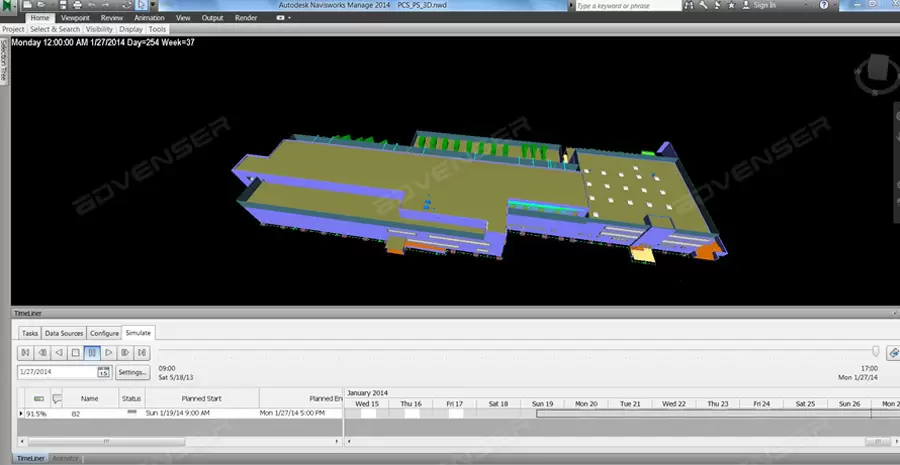Image resolution: width=900 pixels, height=465 pixels.
Task: Click the Save icon in quick access toolbar
Action: pos(63,5)
